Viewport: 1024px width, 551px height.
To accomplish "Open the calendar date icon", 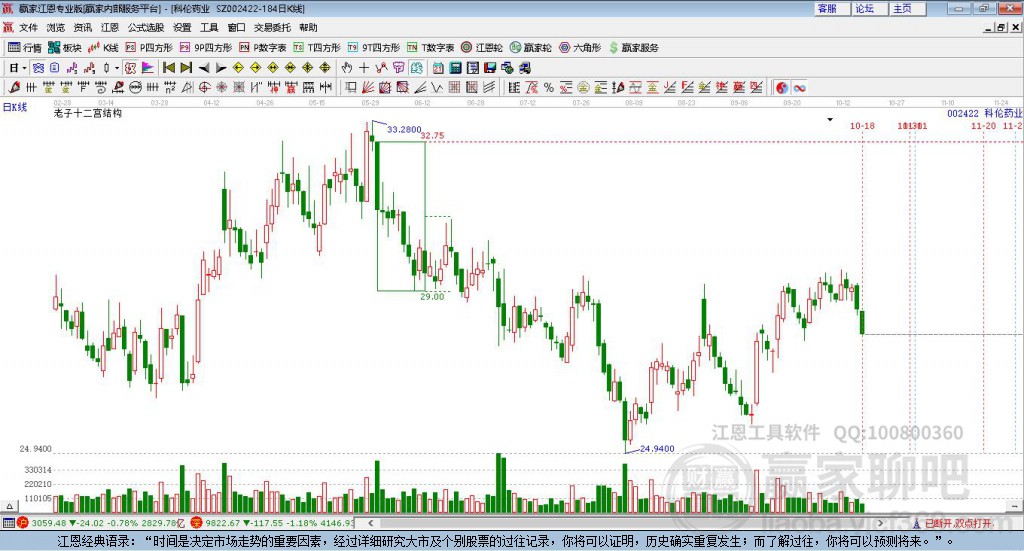I will 438,68.
